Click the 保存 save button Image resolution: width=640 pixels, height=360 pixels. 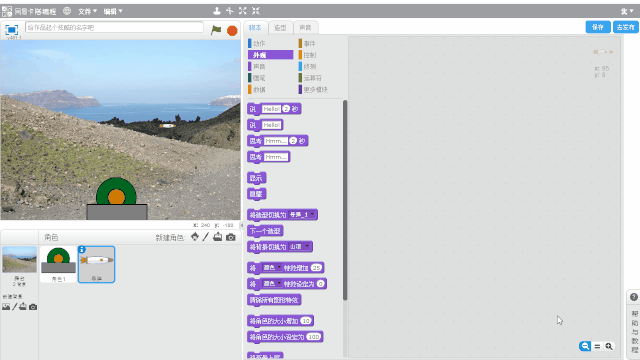pos(598,27)
